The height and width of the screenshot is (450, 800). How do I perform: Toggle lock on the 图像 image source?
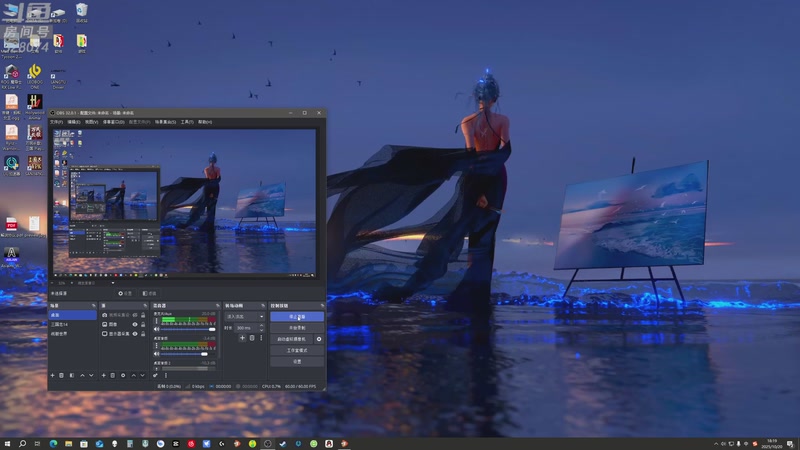143,324
